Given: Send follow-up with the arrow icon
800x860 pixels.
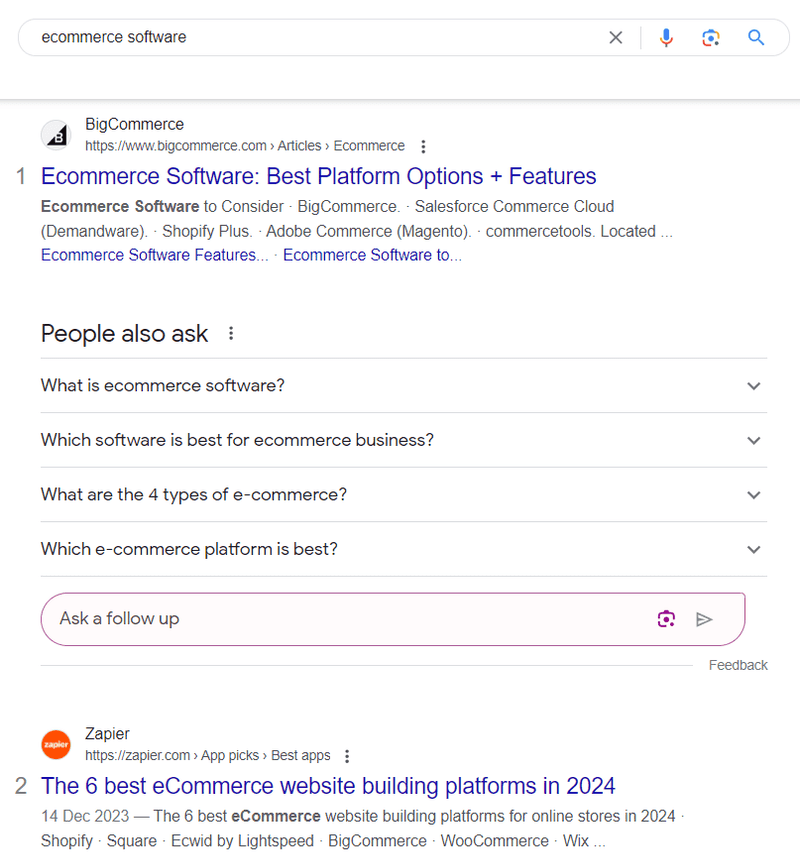Looking at the screenshot, I should (x=704, y=619).
